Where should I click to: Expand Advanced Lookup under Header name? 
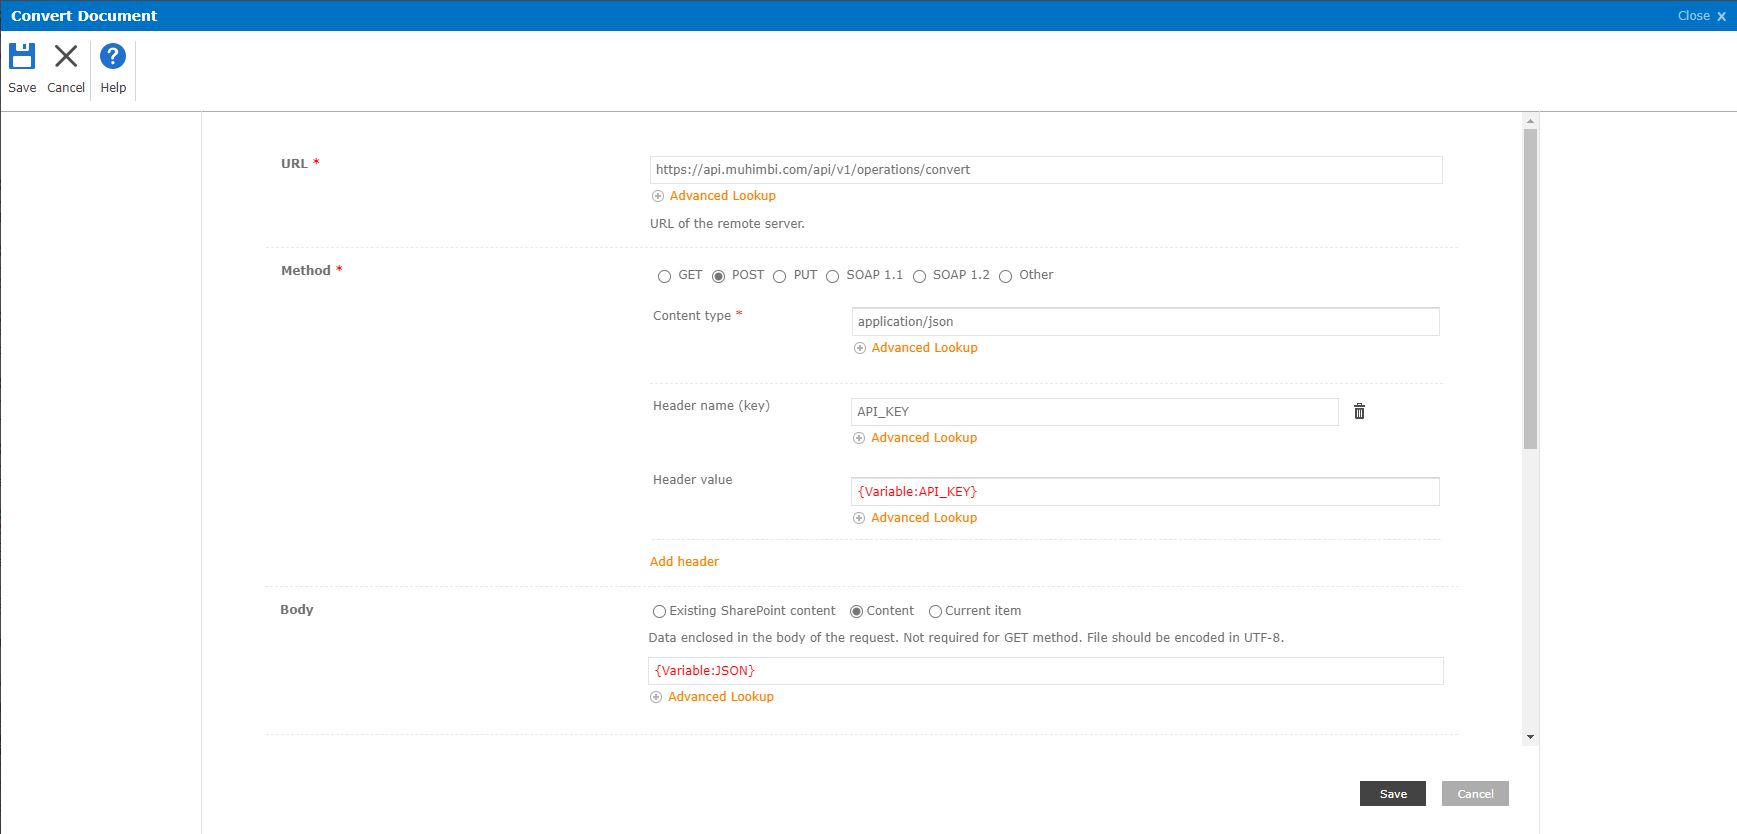point(923,438)
